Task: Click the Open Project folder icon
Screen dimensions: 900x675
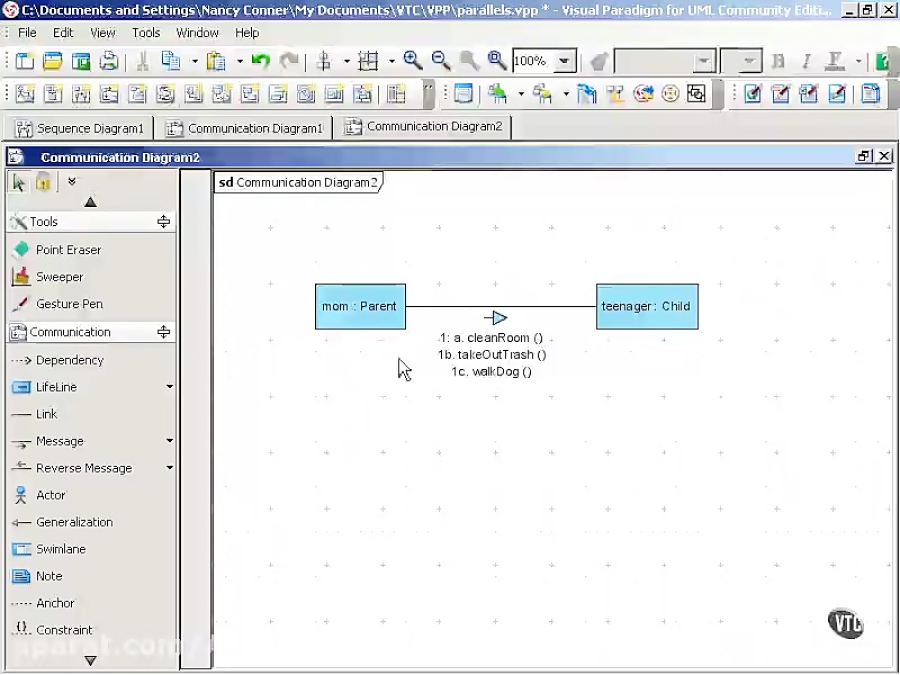Action: [52, 61]
